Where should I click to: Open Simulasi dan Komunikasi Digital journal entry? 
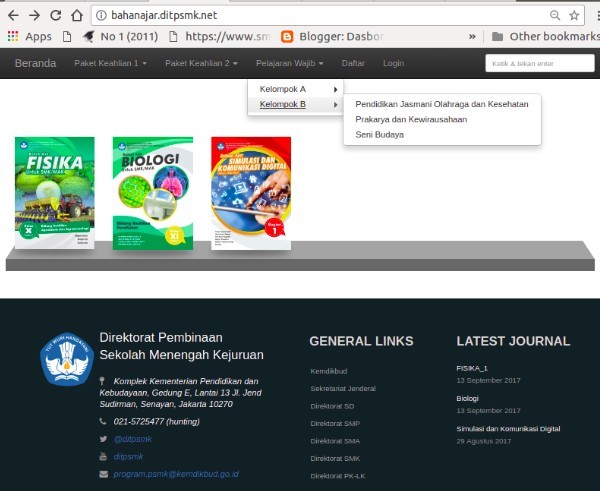tap(508, 429)
